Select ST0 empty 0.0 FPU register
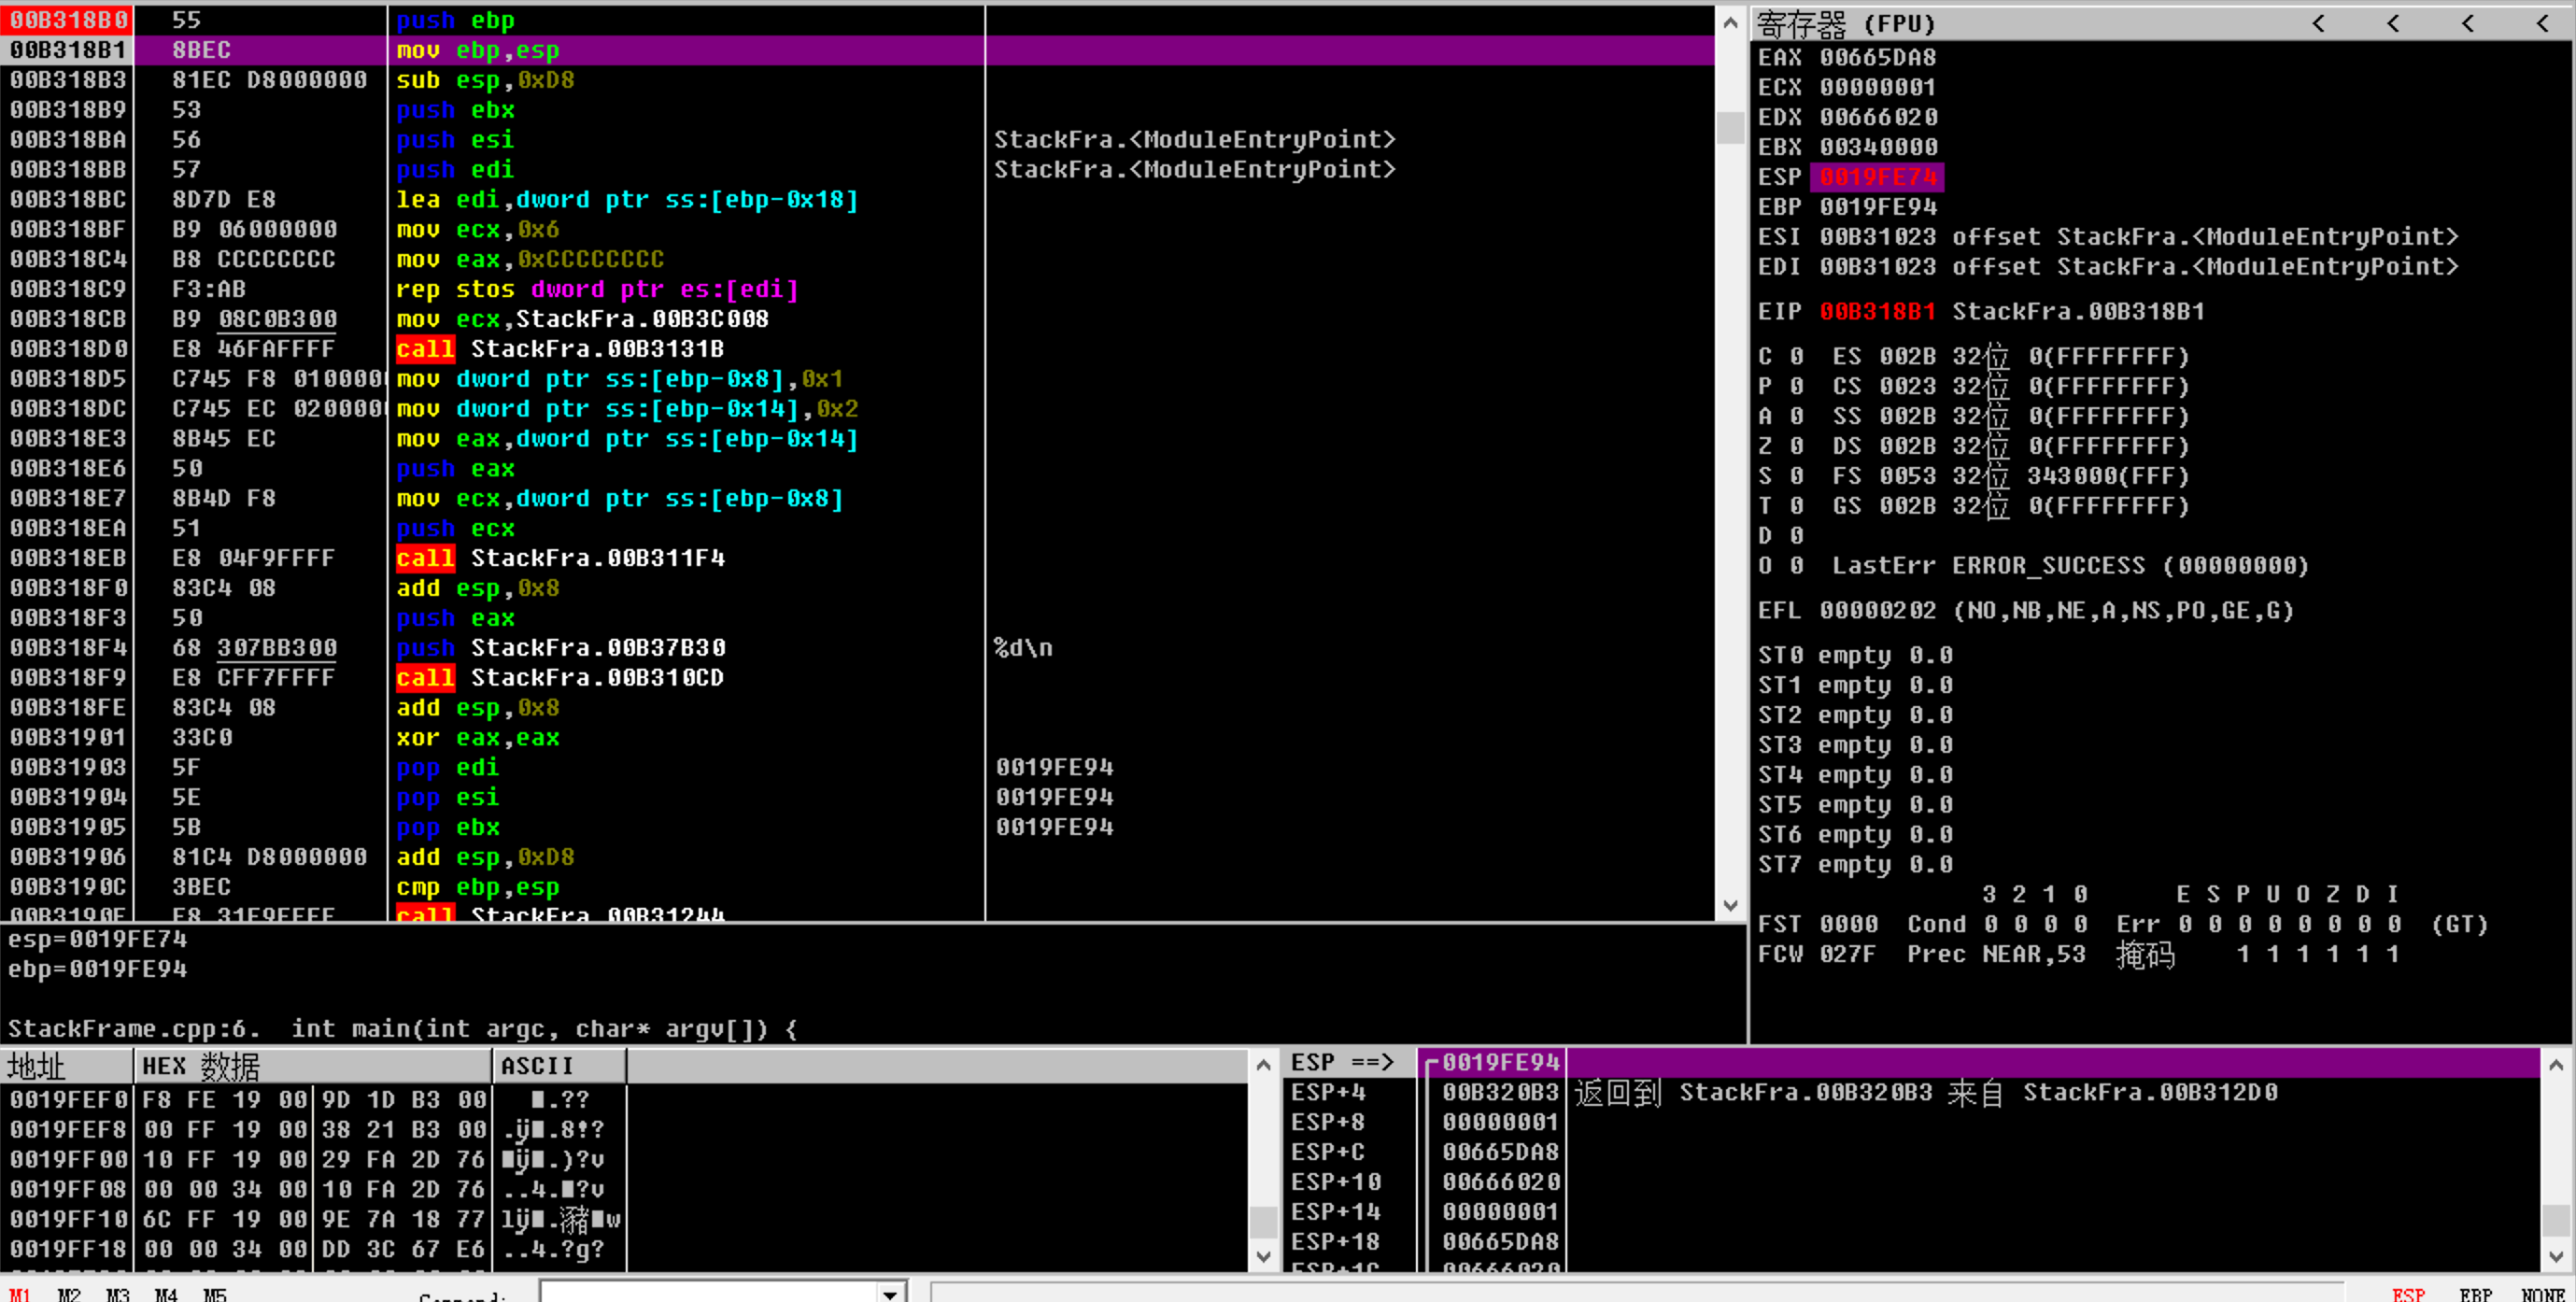The width and height of the screenshot is (2576, 1302). click(x=1855, y=656)
